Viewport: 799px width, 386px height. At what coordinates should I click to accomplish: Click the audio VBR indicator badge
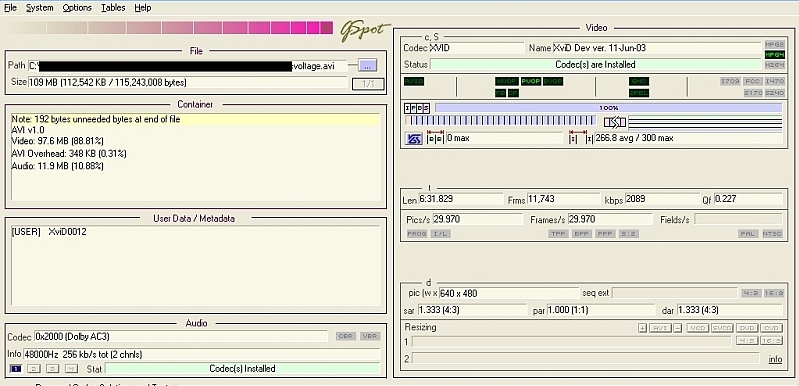[x=370, y=336]
